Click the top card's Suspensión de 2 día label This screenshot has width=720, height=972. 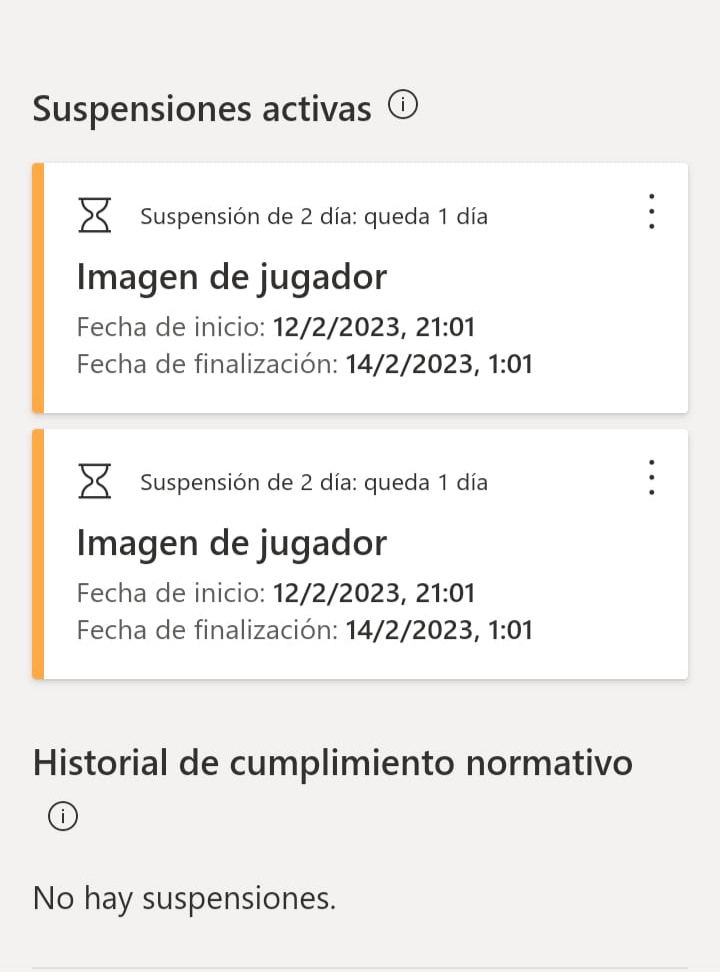tap(313, 216)
